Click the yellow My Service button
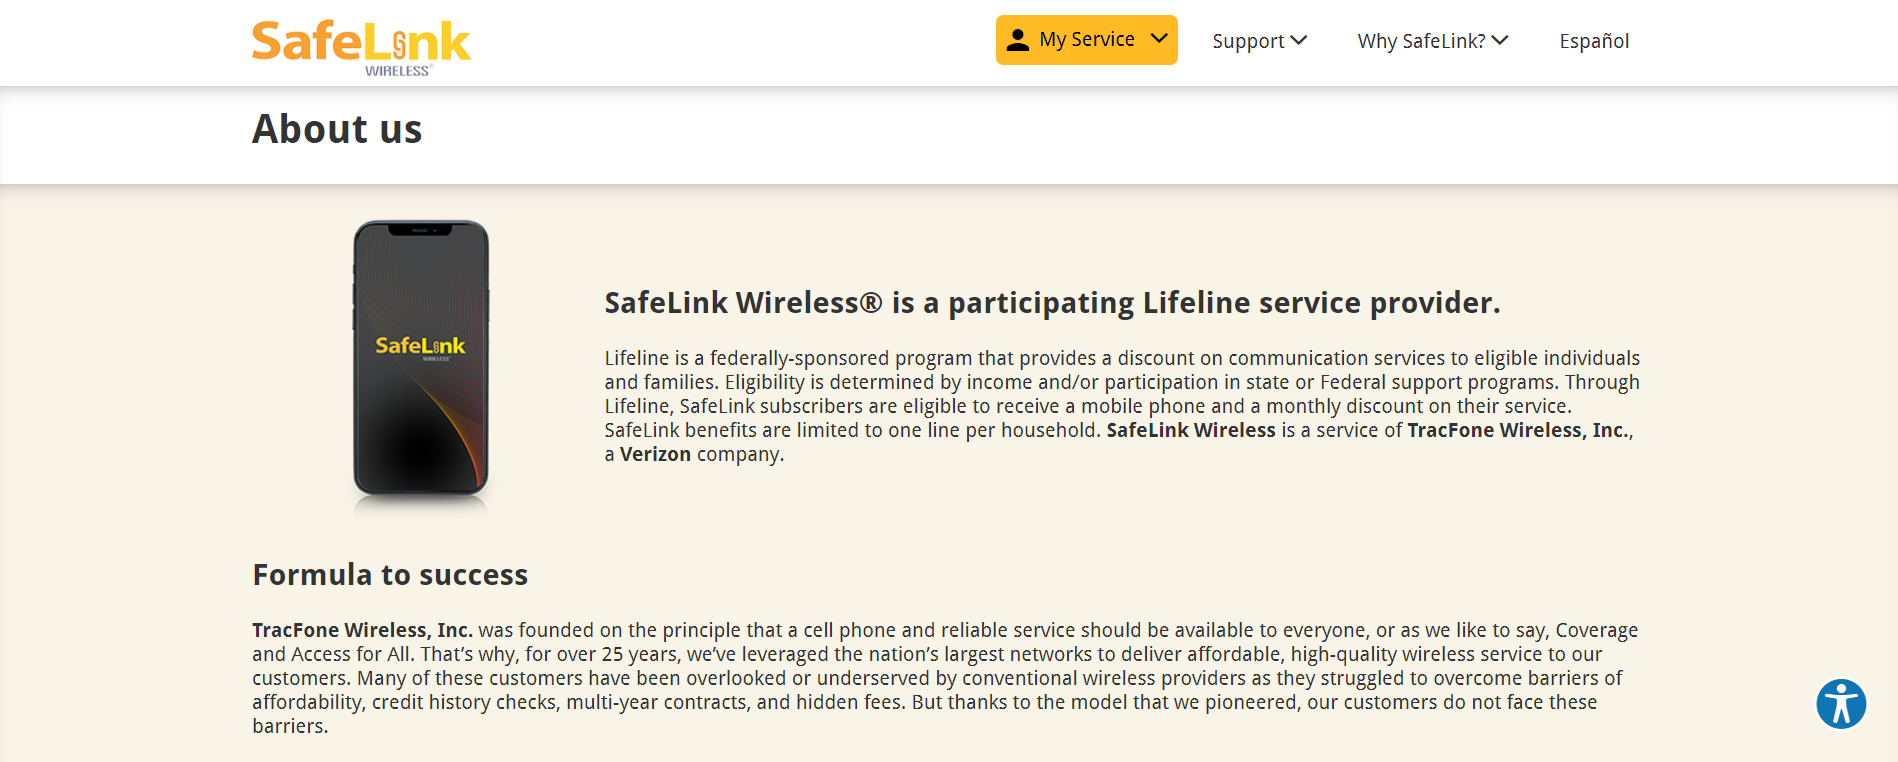Image resolution: width=1898 pixels, height=762 pixels. coord(1086,40)
